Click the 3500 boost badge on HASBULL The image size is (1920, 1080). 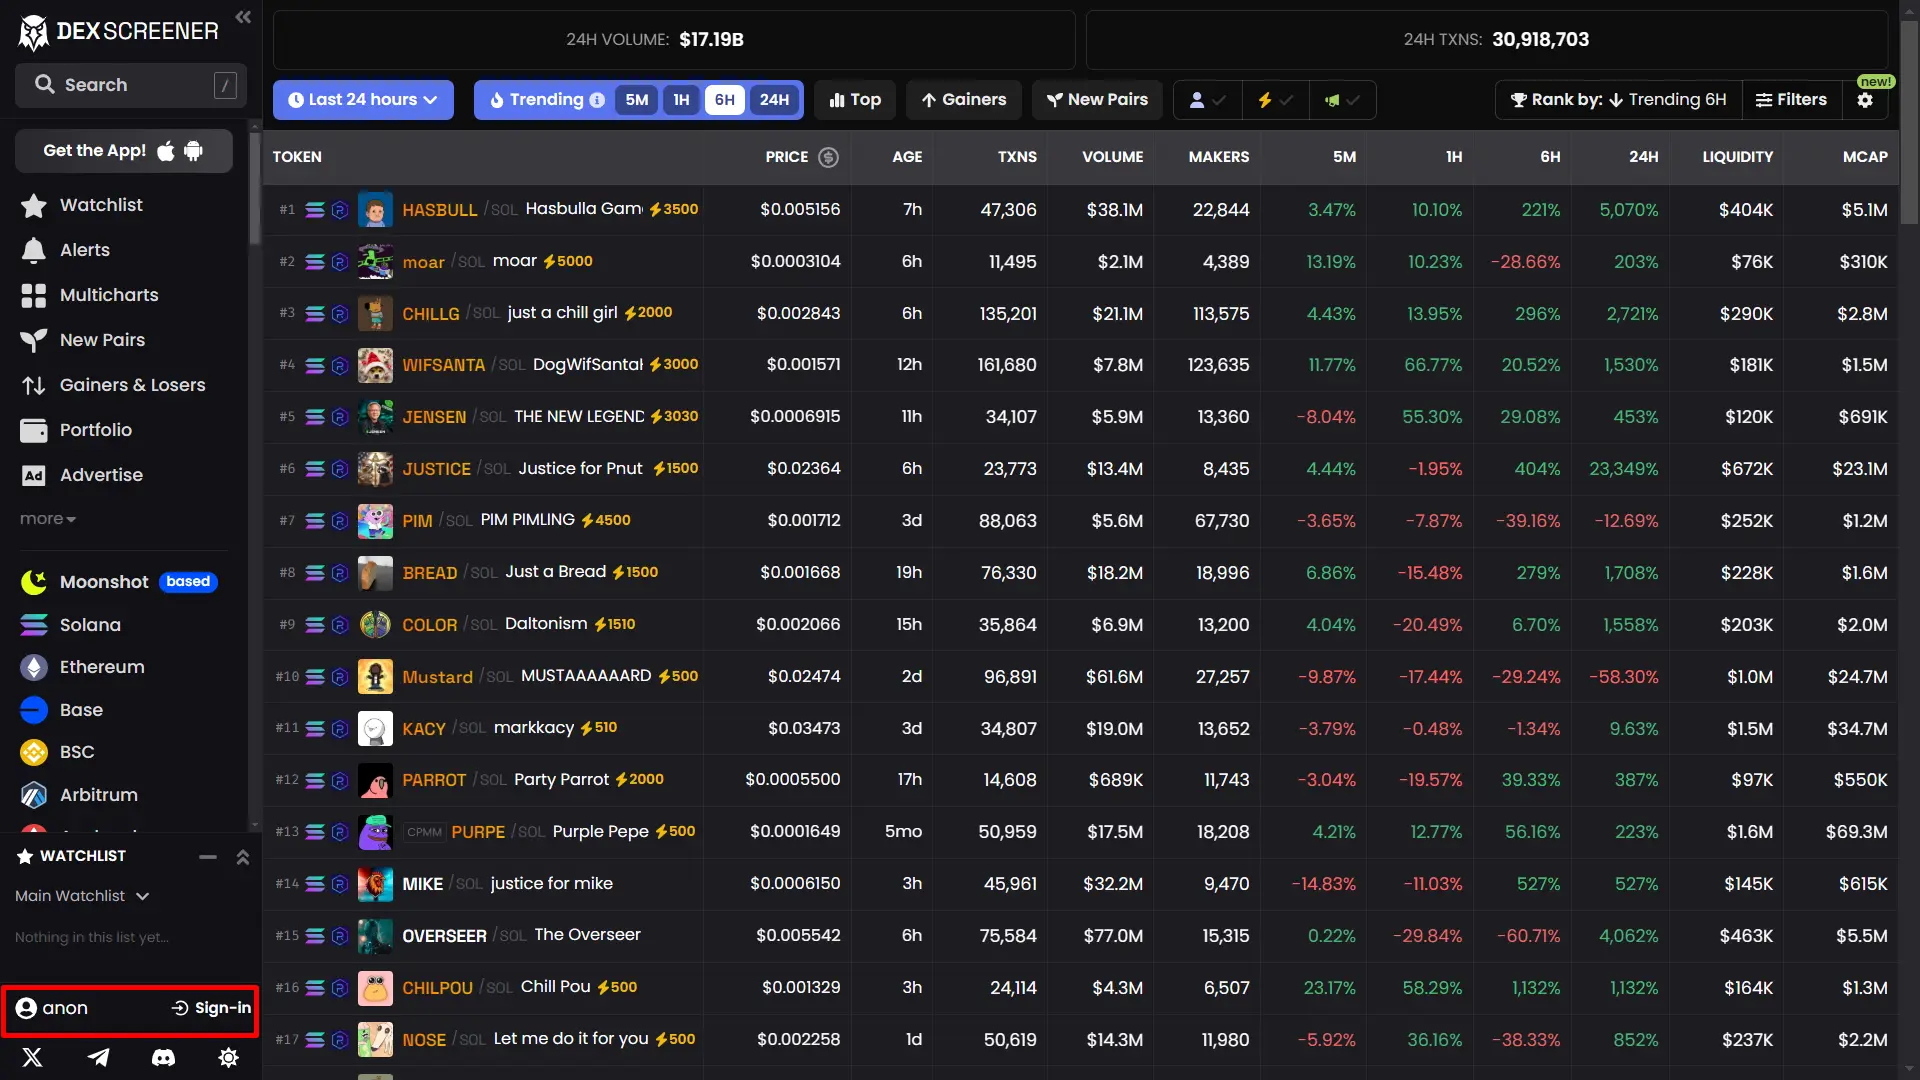tap(674, 209)
